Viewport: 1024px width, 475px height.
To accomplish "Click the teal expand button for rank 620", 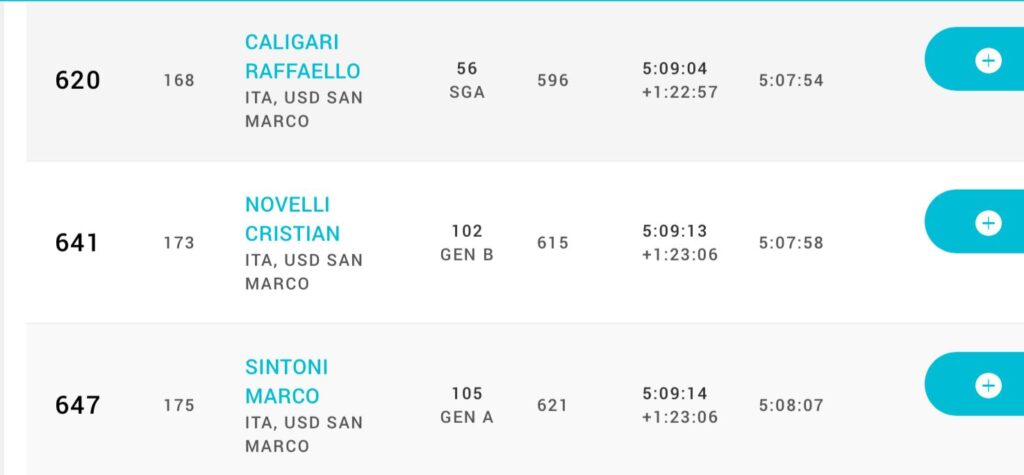I will click(x=974, y=59).
